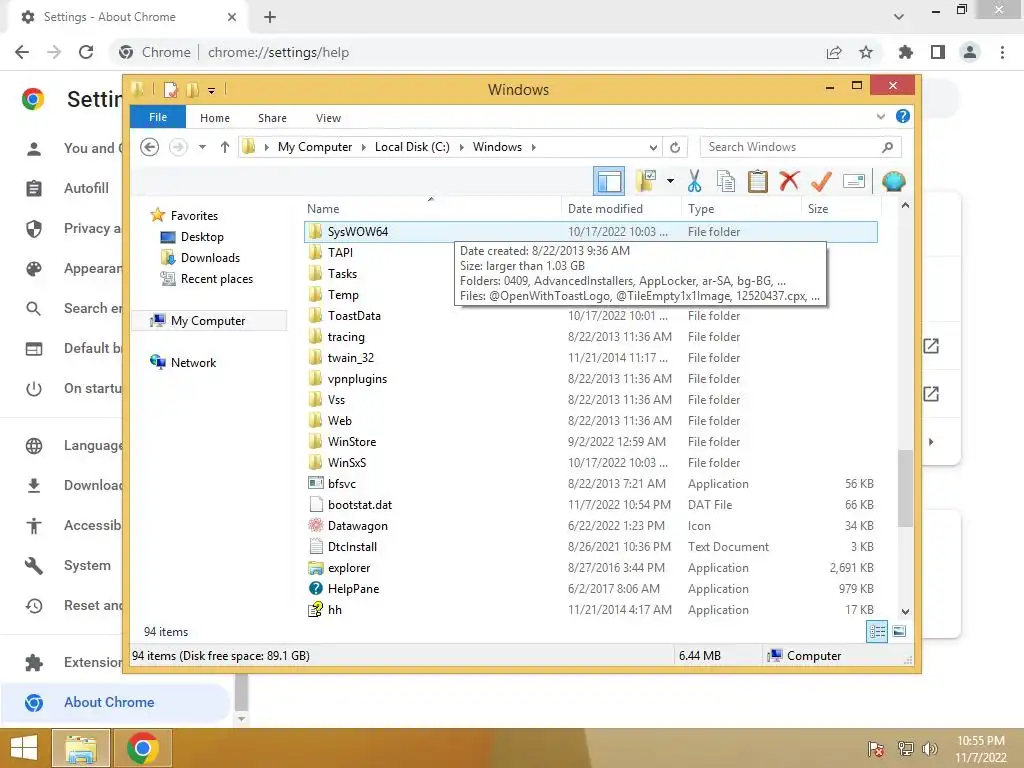Viewport: 1024px width, 768px height.
Task: Refresh the Windows folder view
Action: click(x=675, y=147)
